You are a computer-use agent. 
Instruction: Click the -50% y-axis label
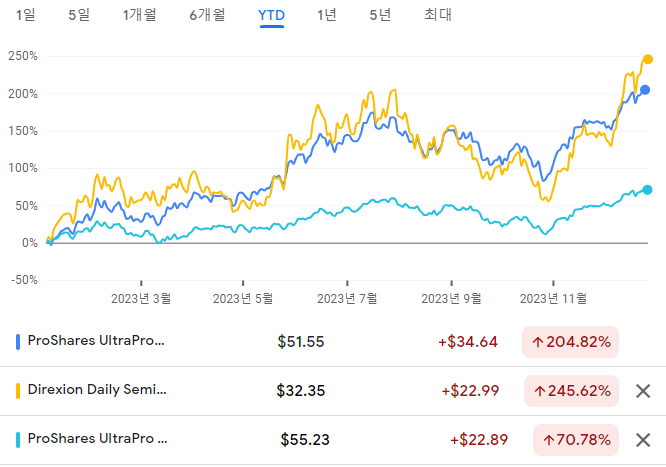24,280
